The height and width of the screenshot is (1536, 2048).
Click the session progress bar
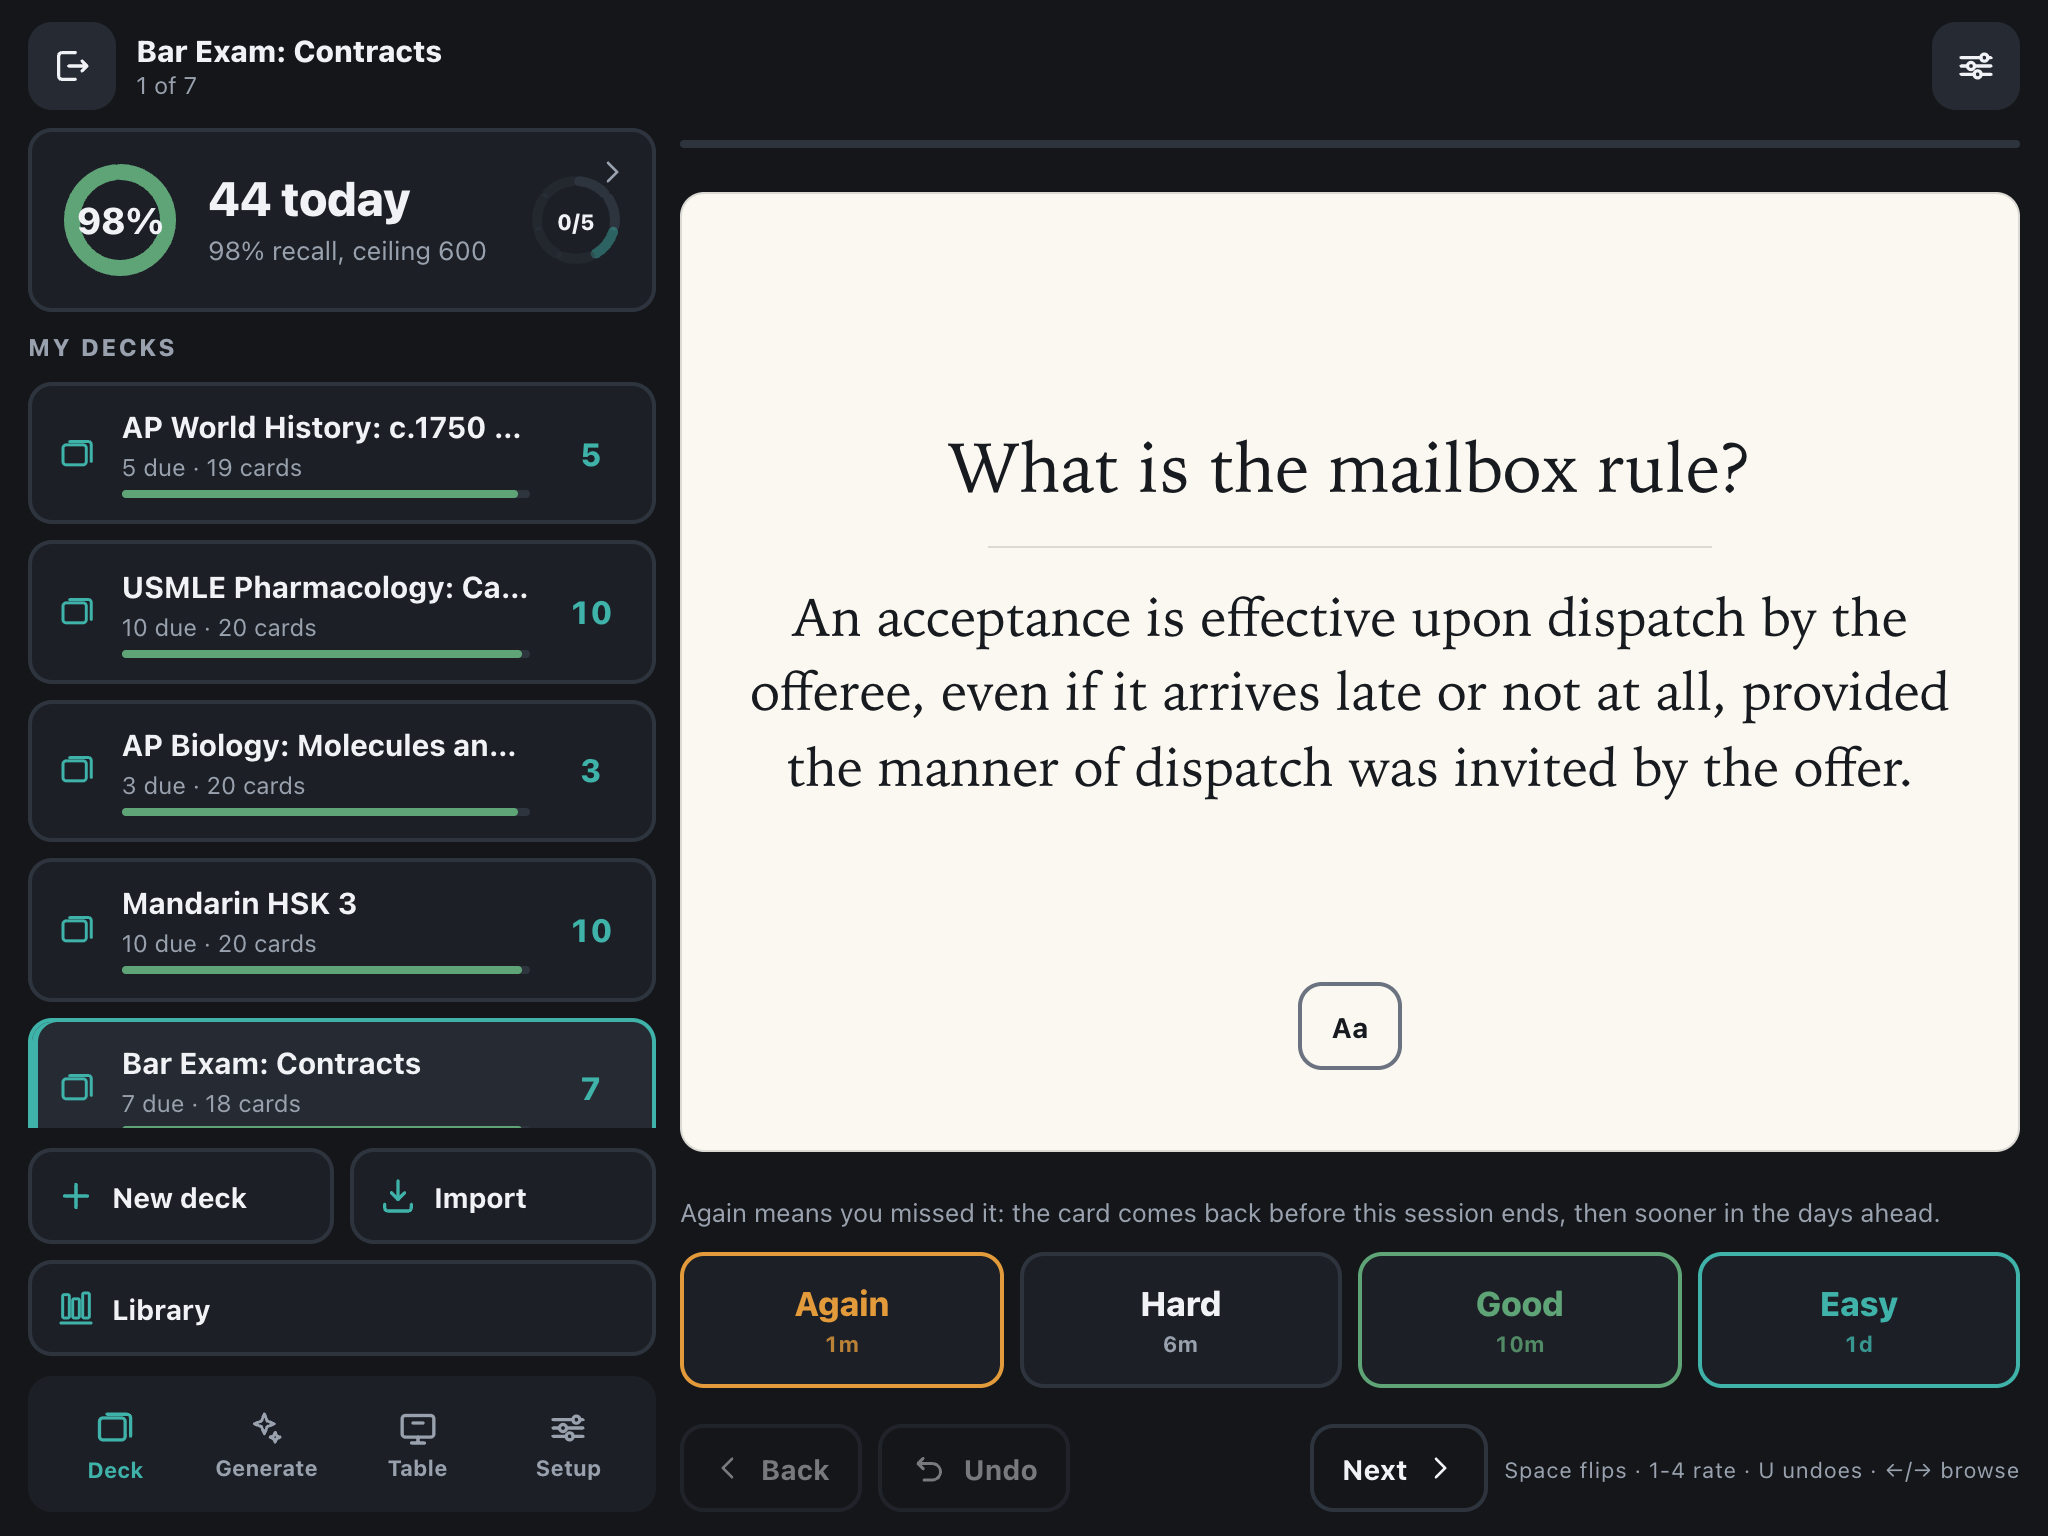(x=1350, y=144)
